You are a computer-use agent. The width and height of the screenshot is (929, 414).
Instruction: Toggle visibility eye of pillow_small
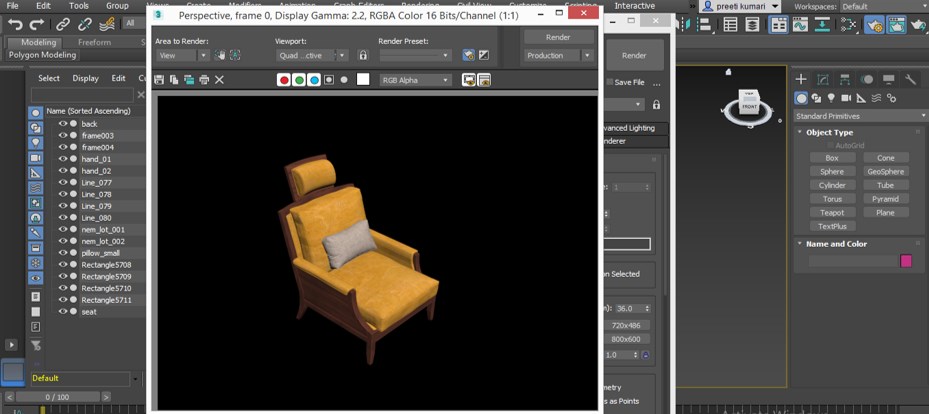(x=62, y=253)
